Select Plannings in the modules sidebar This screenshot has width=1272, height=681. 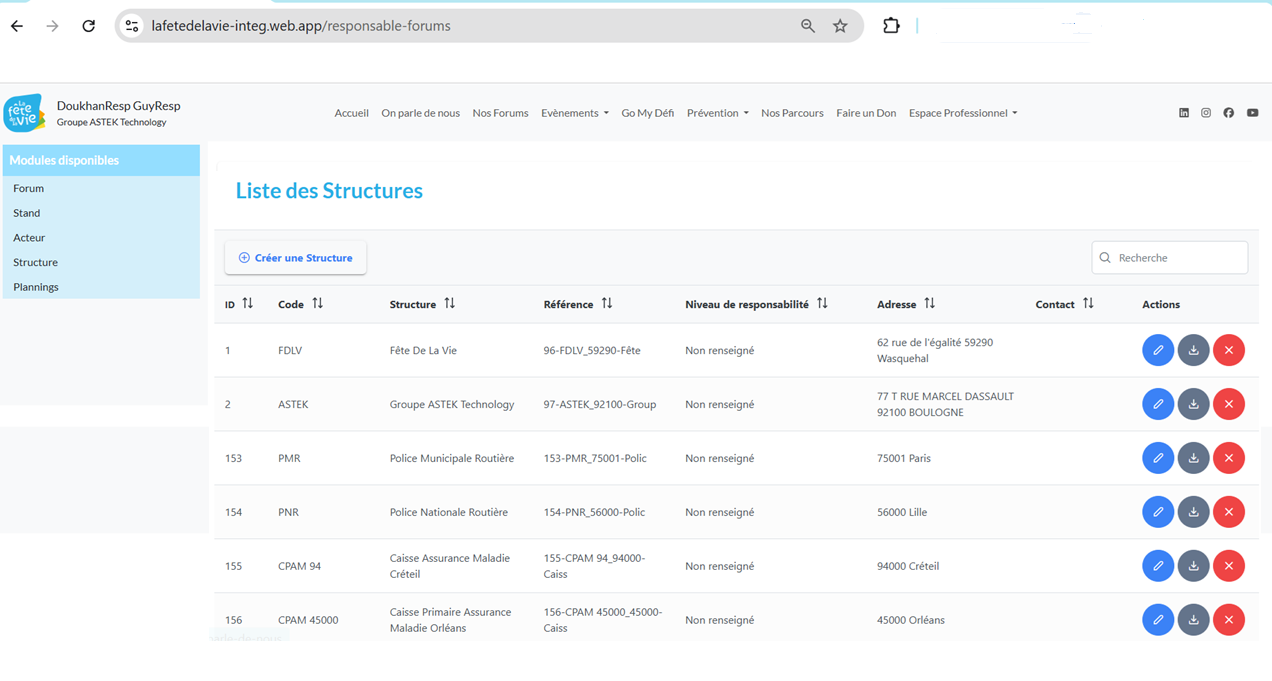pyautogui.click(x=36, y=287)
